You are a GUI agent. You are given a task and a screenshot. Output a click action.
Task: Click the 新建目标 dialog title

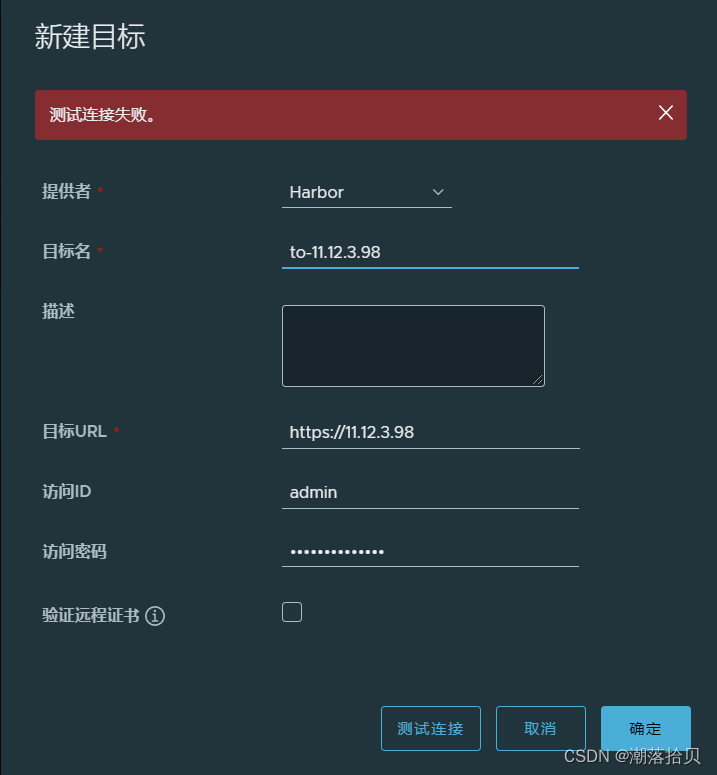(90, 37)
